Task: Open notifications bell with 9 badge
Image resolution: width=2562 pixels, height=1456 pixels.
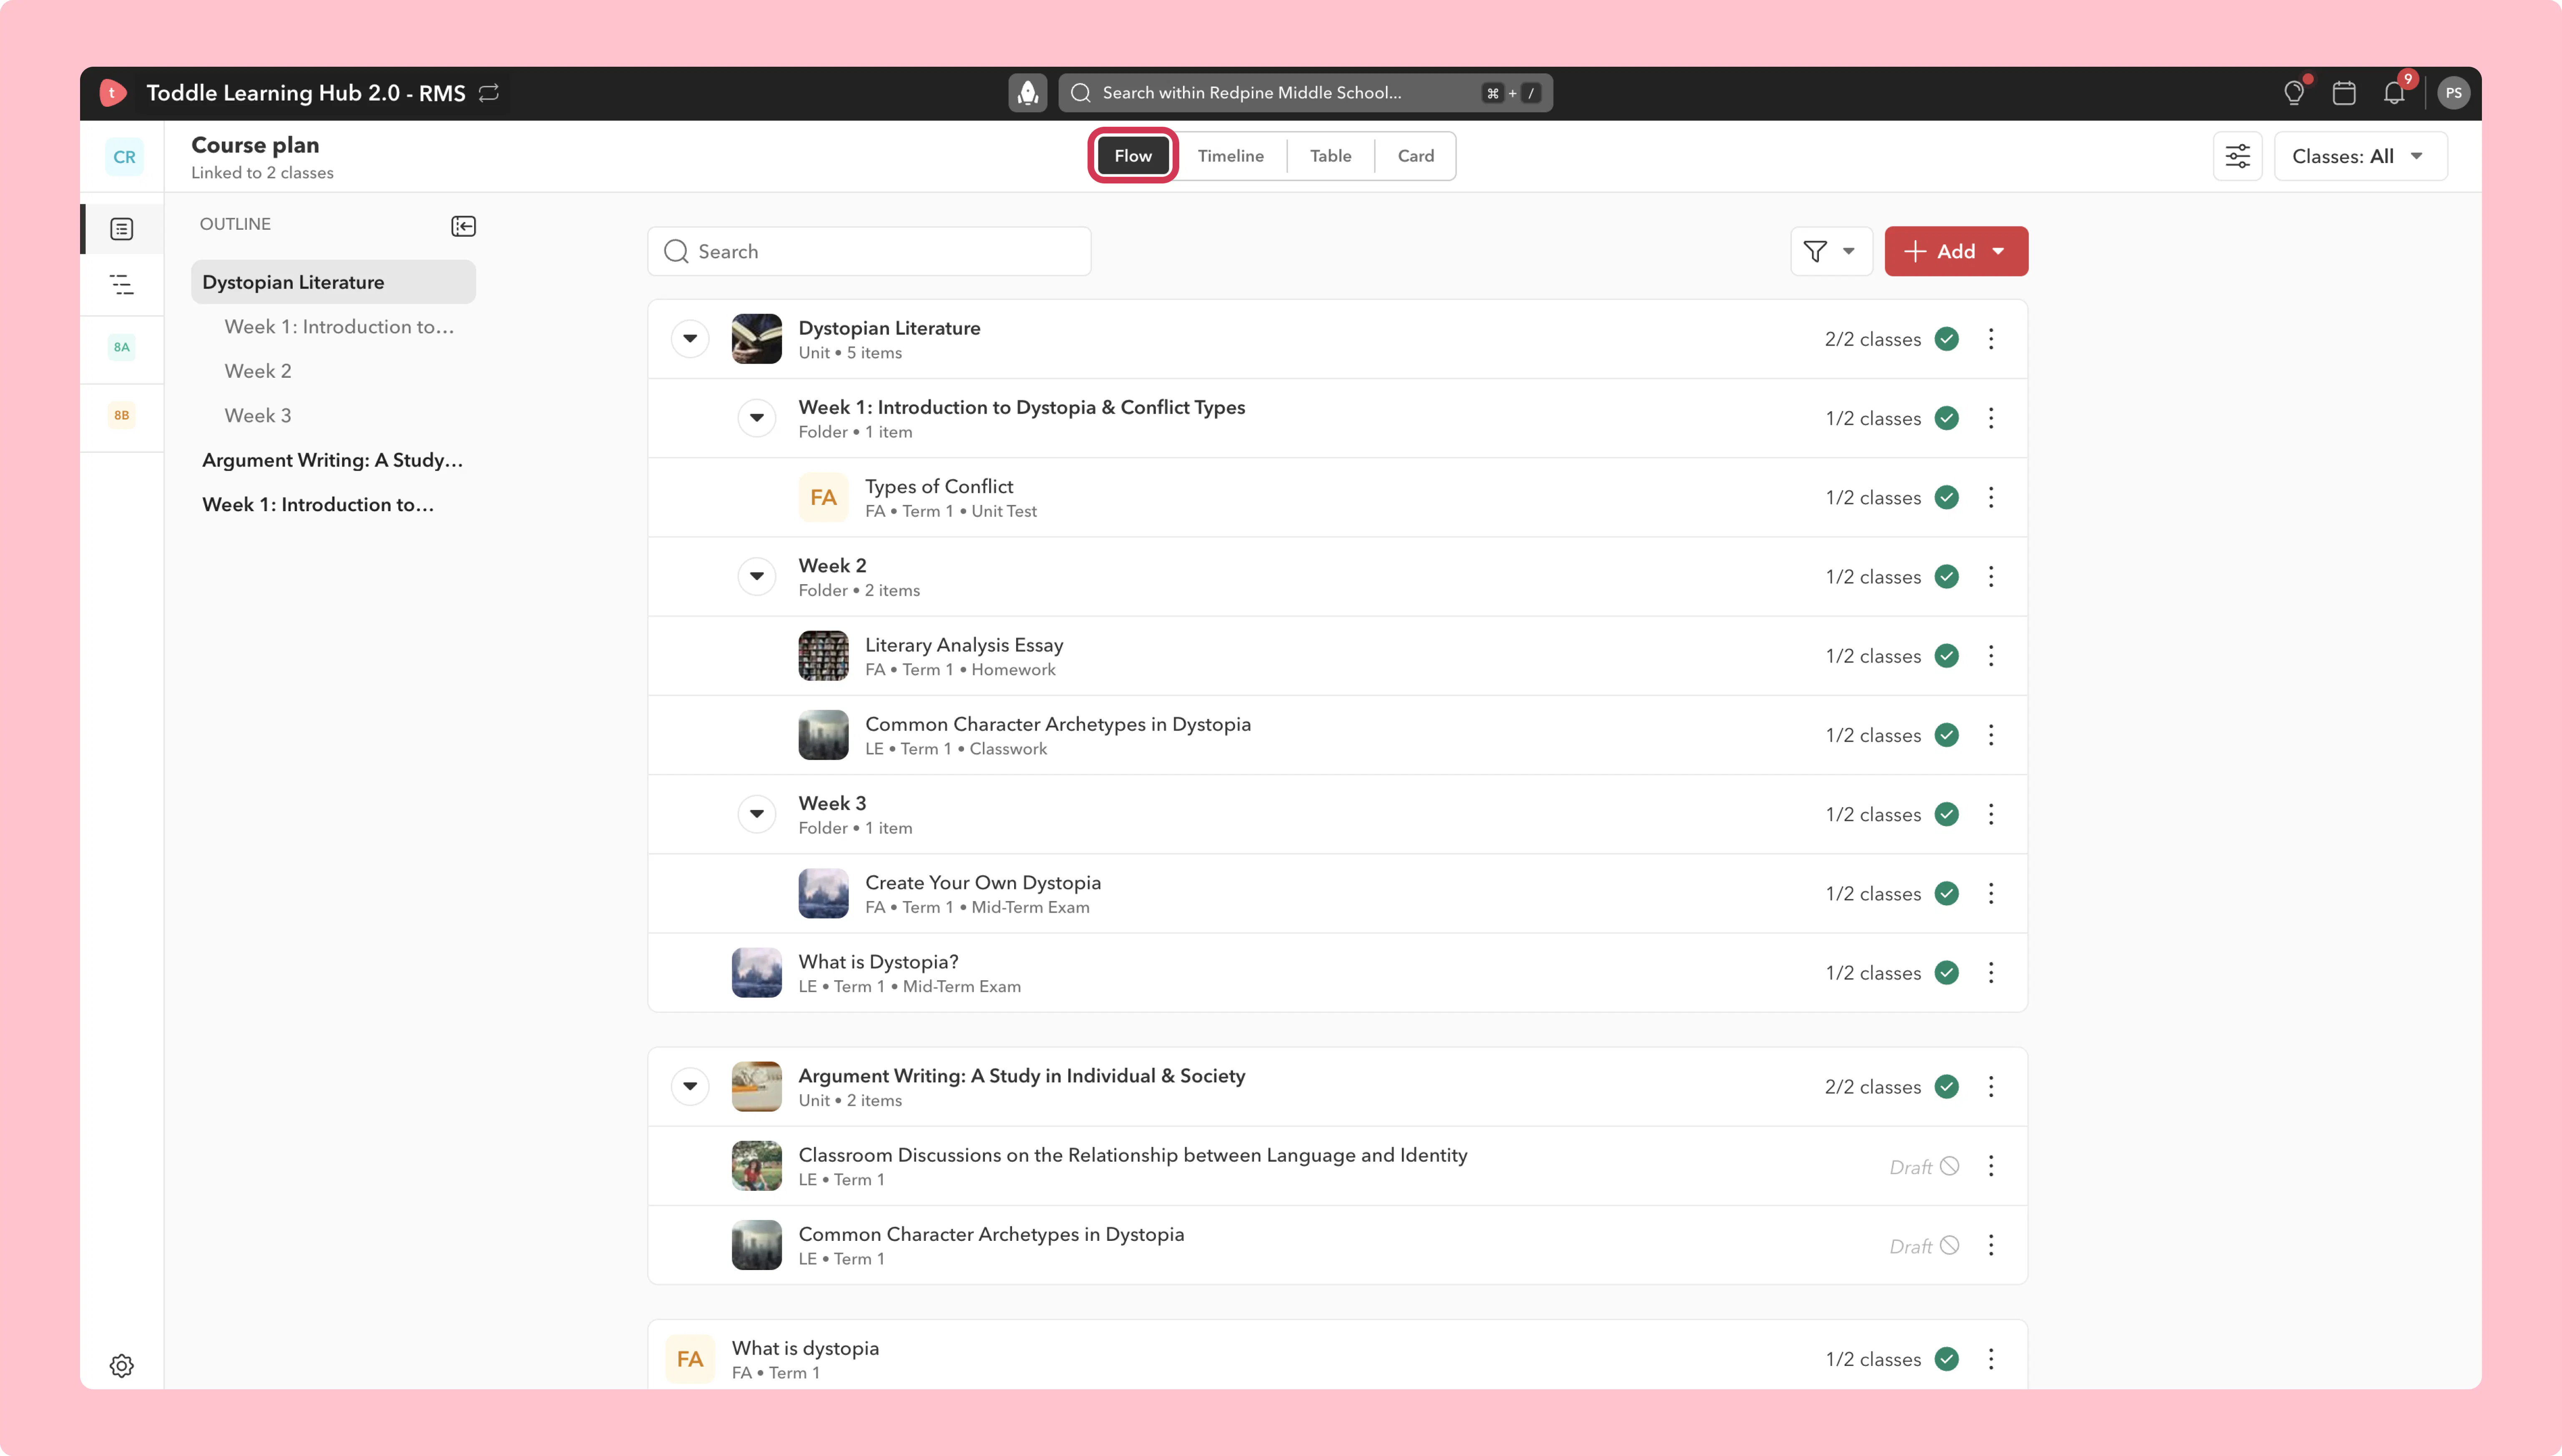Action: 2394,93
